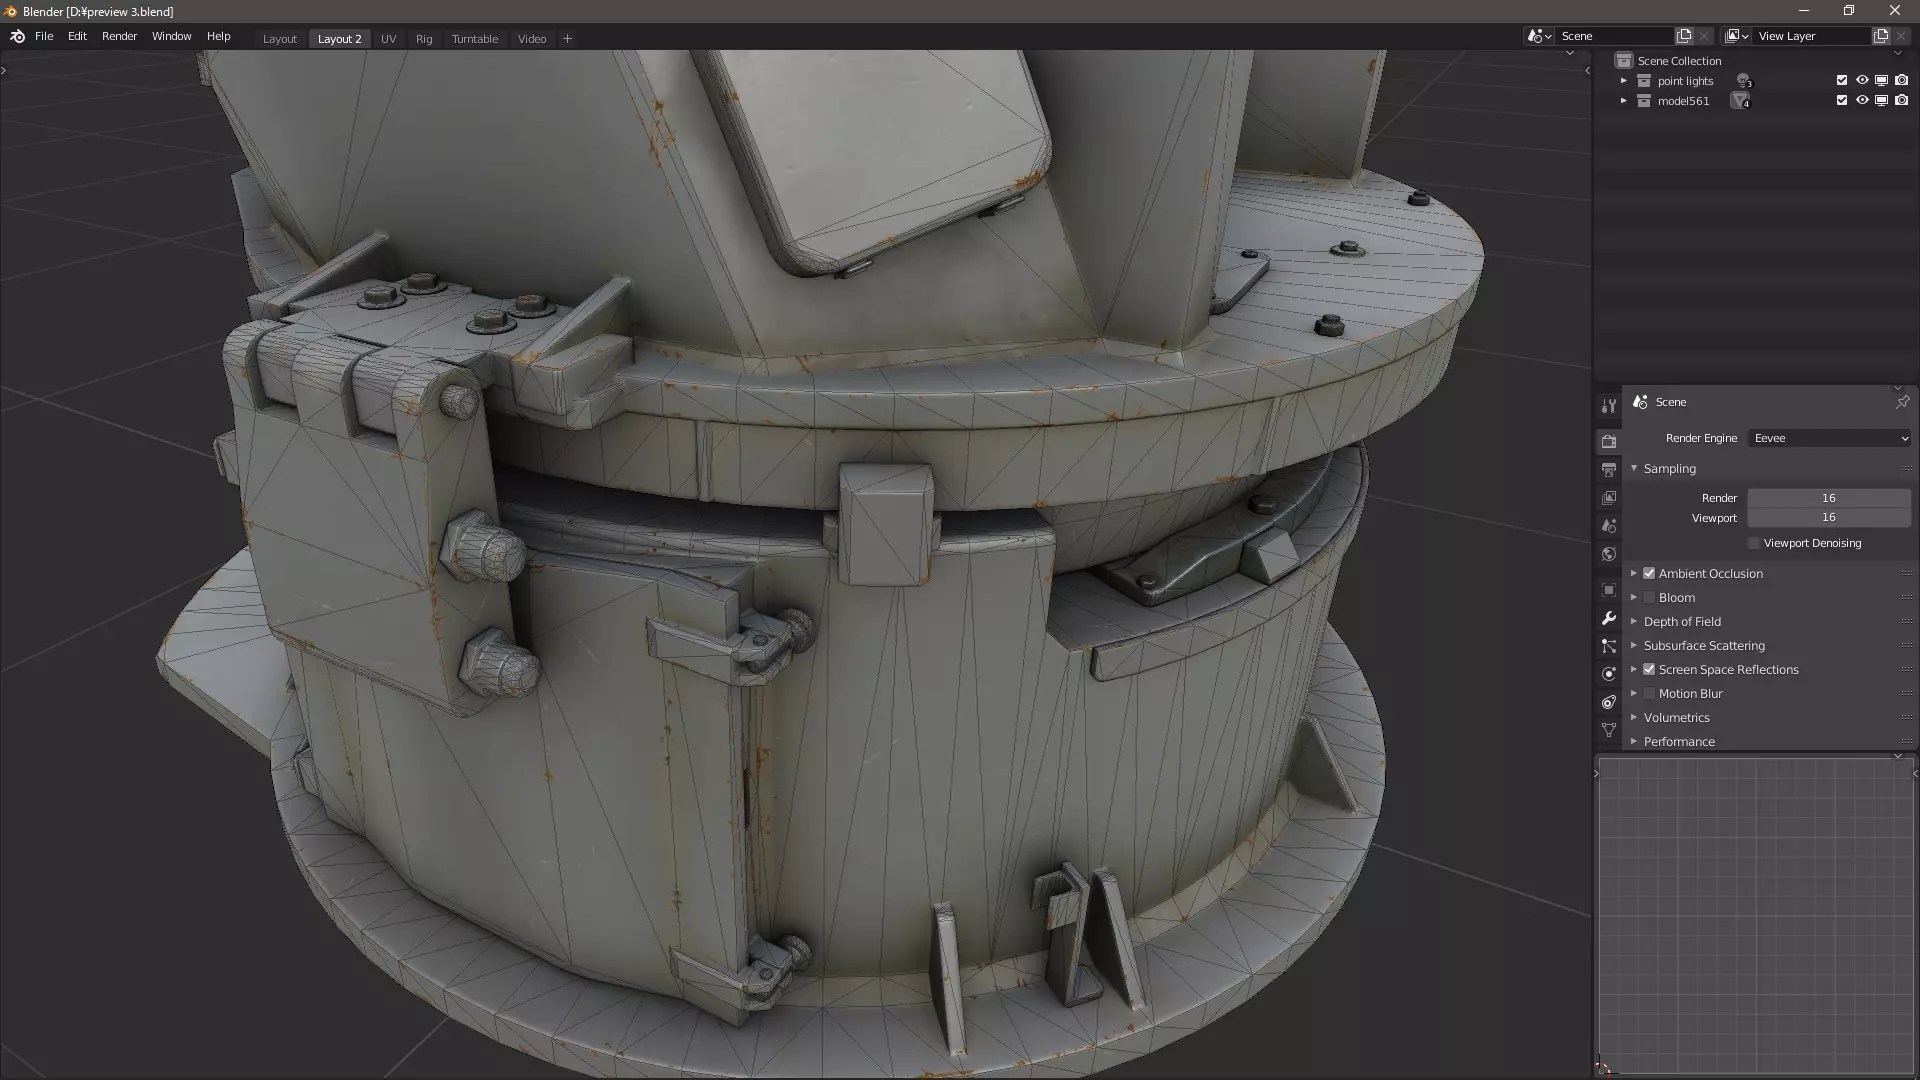This screenshot has width=1920, height=1080.
Task: Add a new workspace with the plus icon
Action: pos(567,39)
